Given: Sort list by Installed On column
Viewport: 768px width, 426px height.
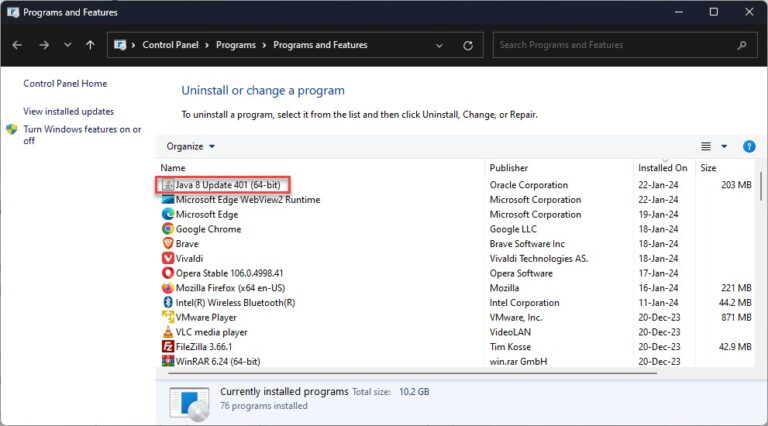Looking at the screenshot, I should 662,168.
